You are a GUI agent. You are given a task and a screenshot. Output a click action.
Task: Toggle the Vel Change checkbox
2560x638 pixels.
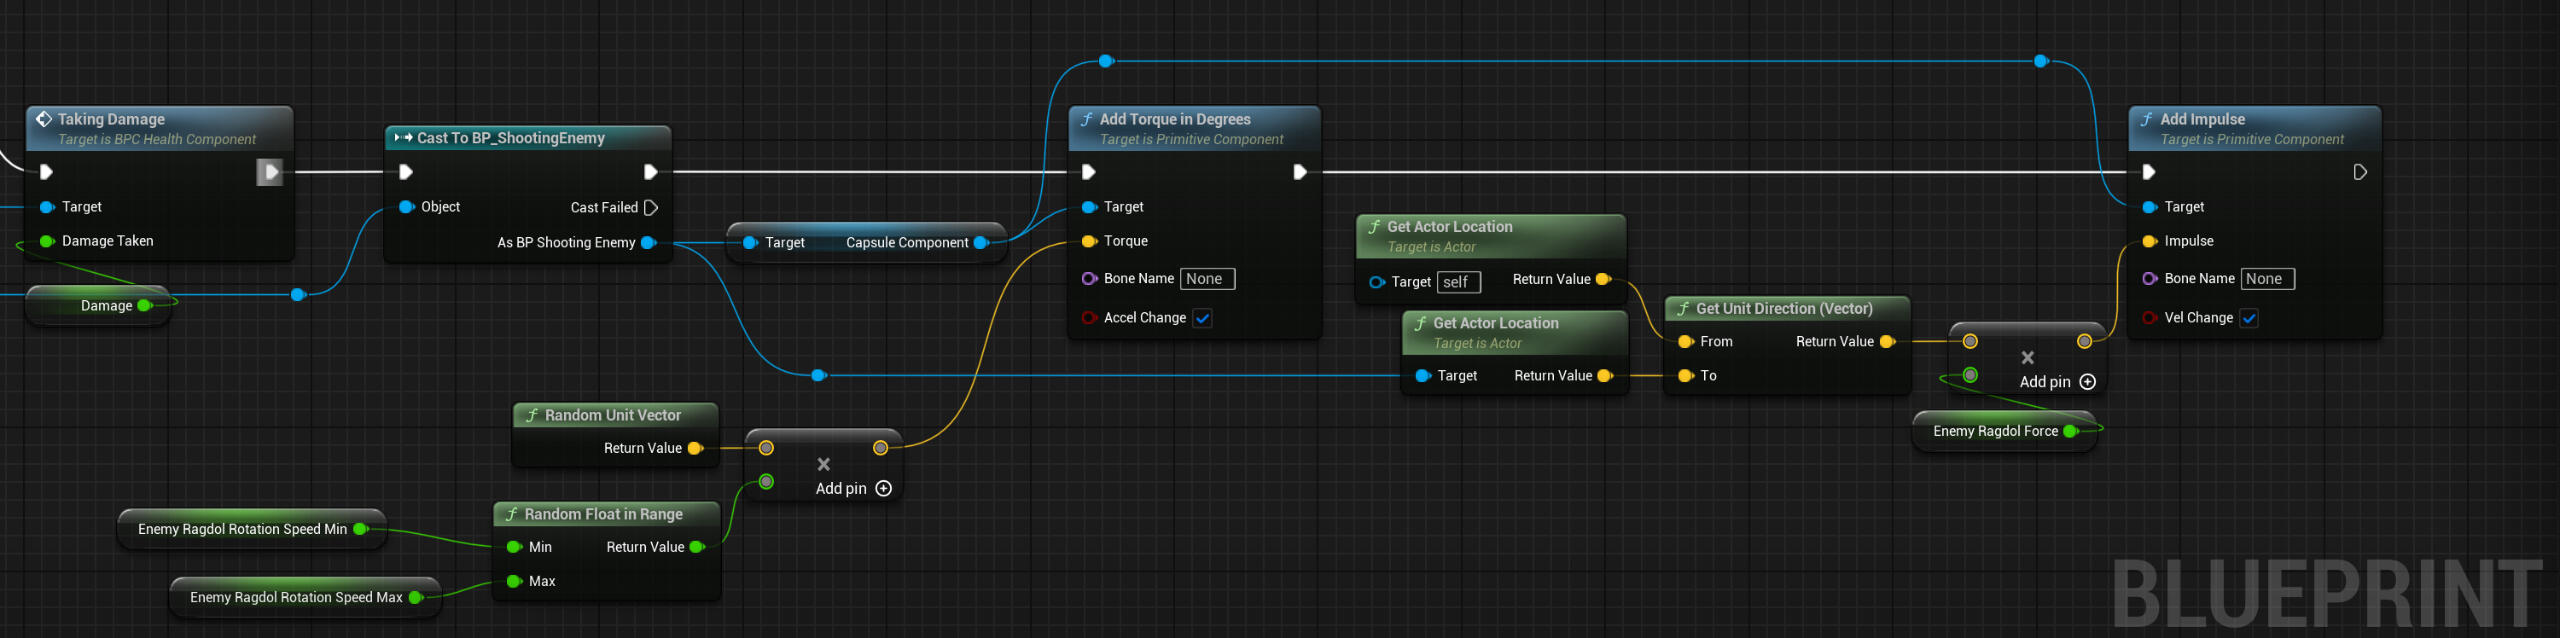(x=2248, y=319)
